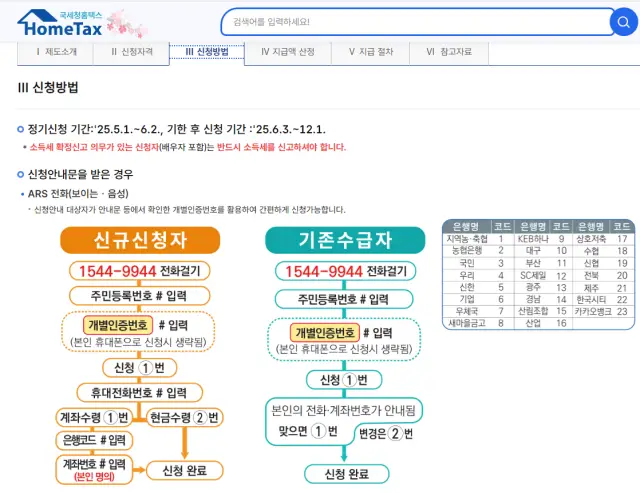640x493 pixels.
Task: Click the 계좌번호 # 입력 step
Action: pyautogui.click(x=94, y=470)
